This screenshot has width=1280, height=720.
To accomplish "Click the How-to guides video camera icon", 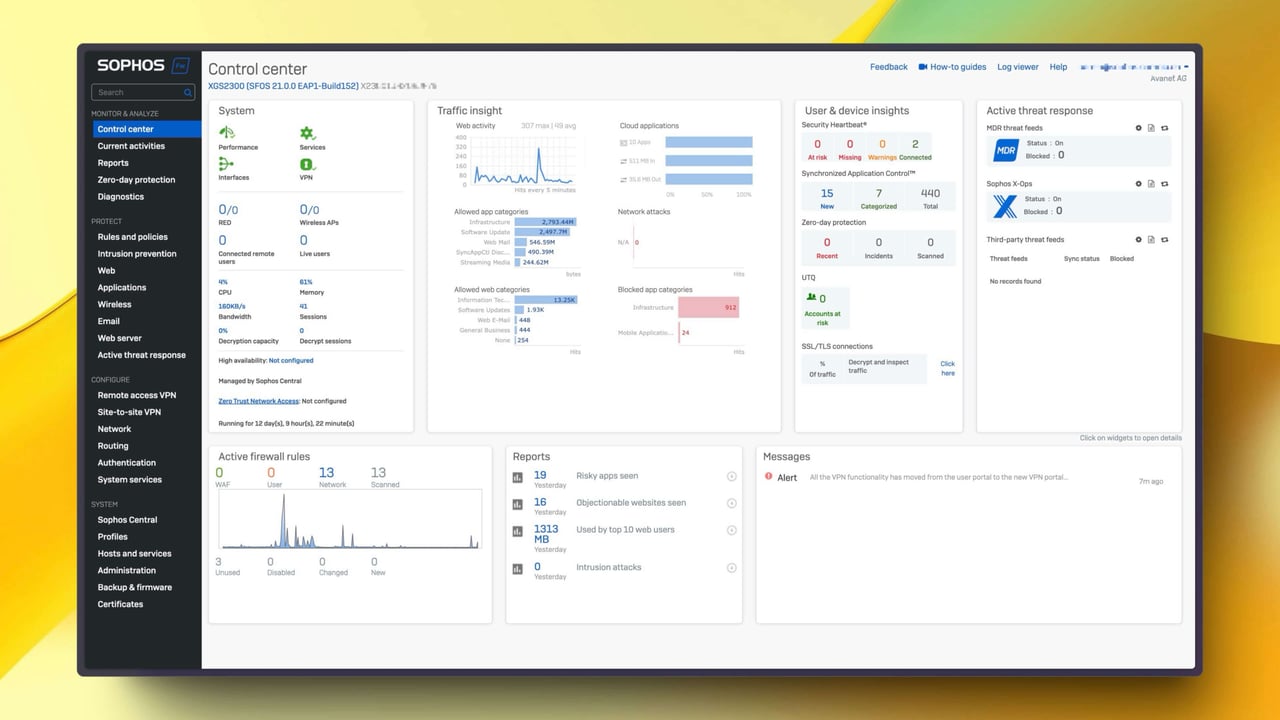I will pyautogui.click(x=923, y=67).
